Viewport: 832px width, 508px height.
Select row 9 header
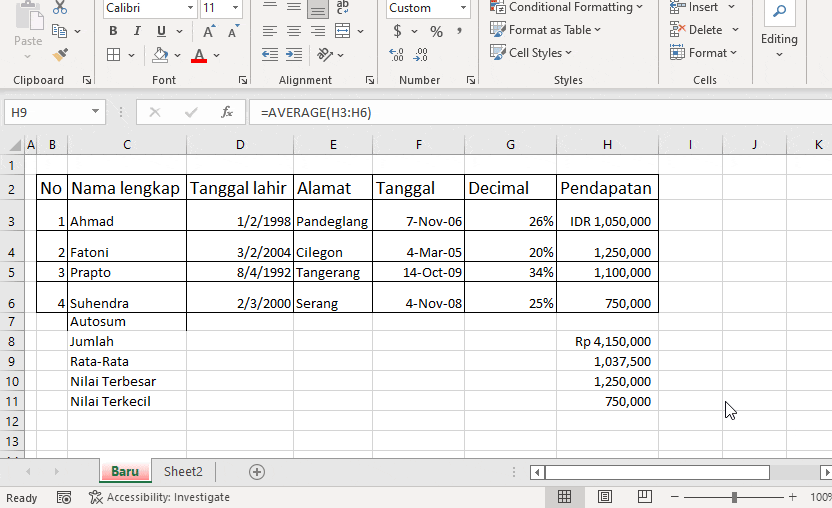click(x=12, y=361)
